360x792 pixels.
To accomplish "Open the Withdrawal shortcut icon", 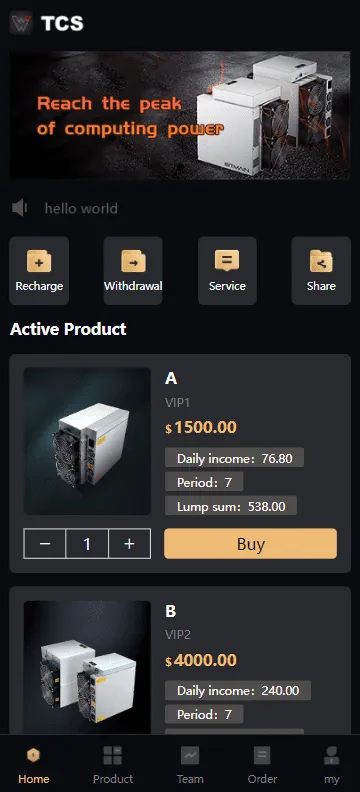I will click(133, 261).
